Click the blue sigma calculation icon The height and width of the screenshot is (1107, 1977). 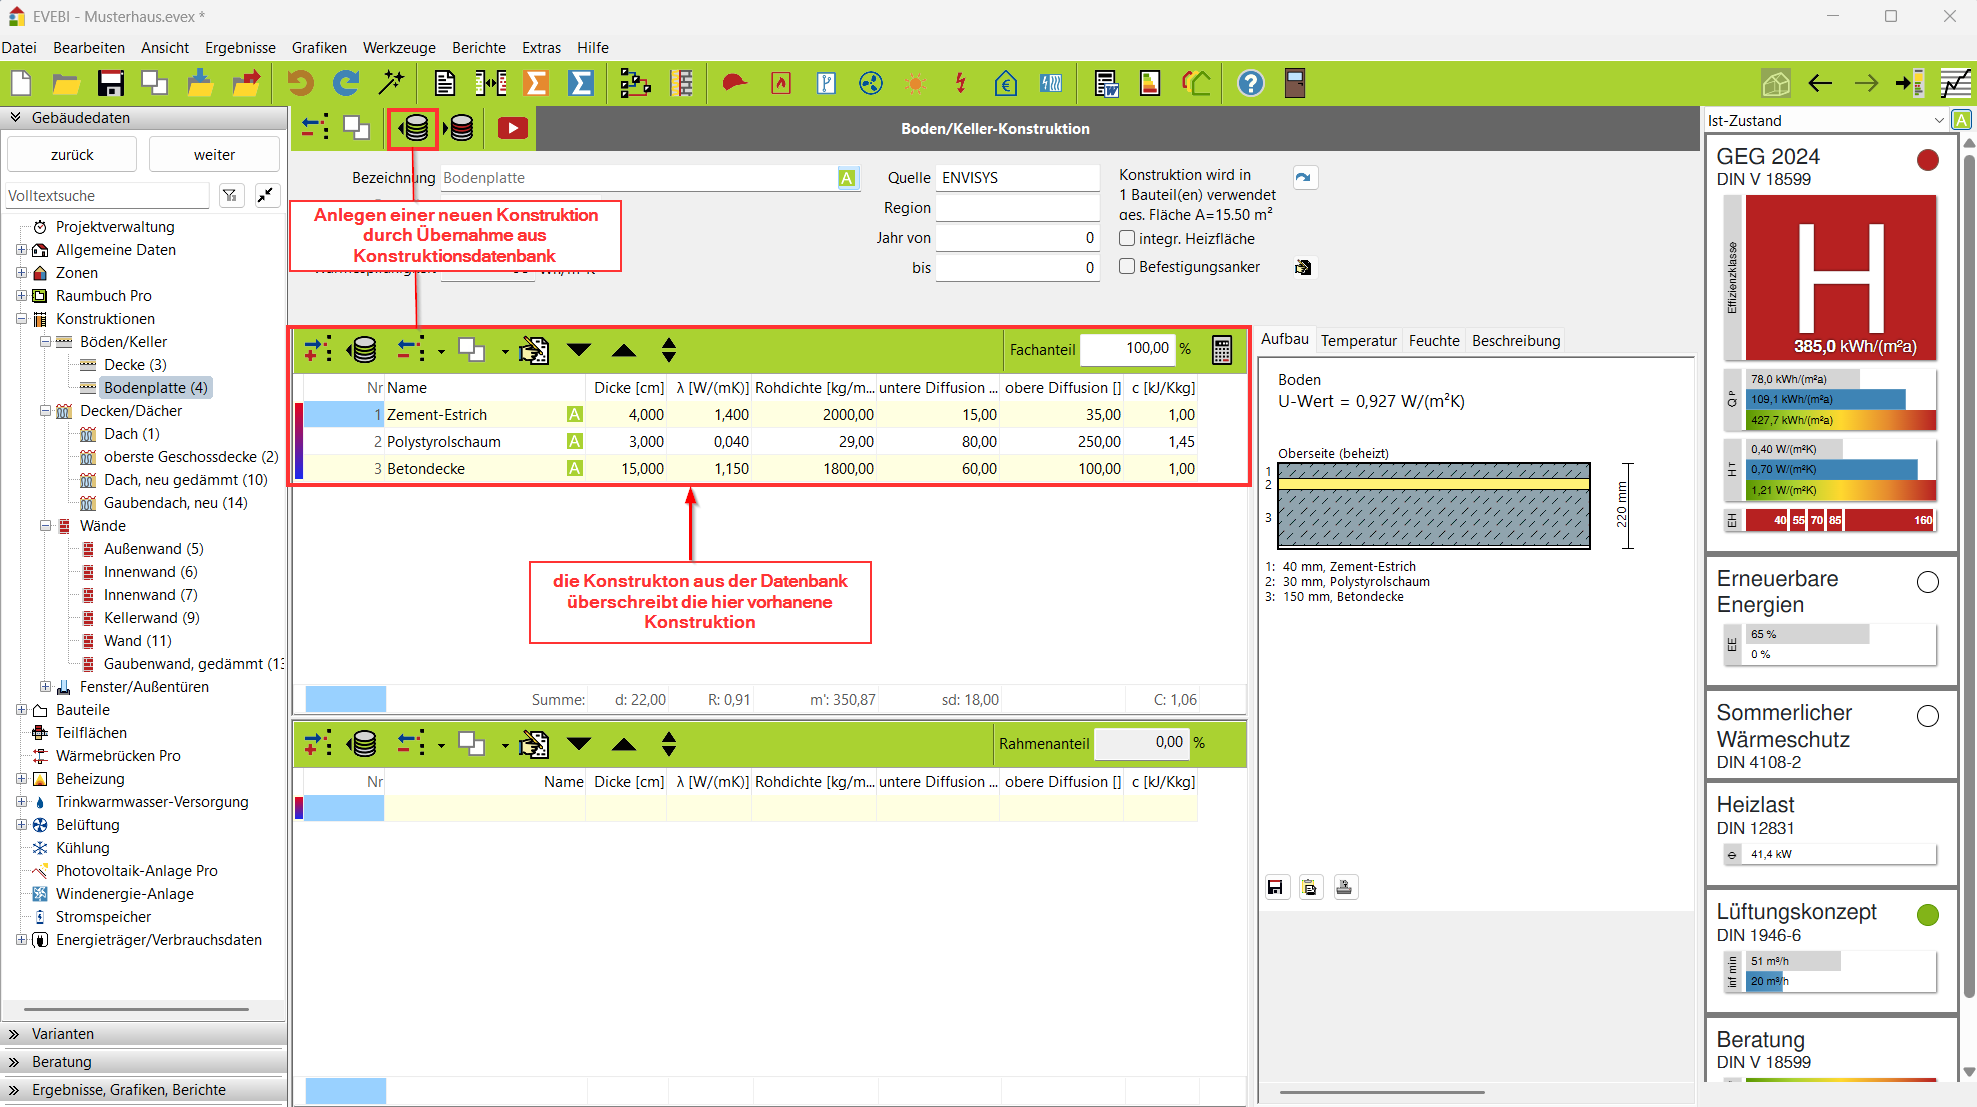tap(581, 84)
